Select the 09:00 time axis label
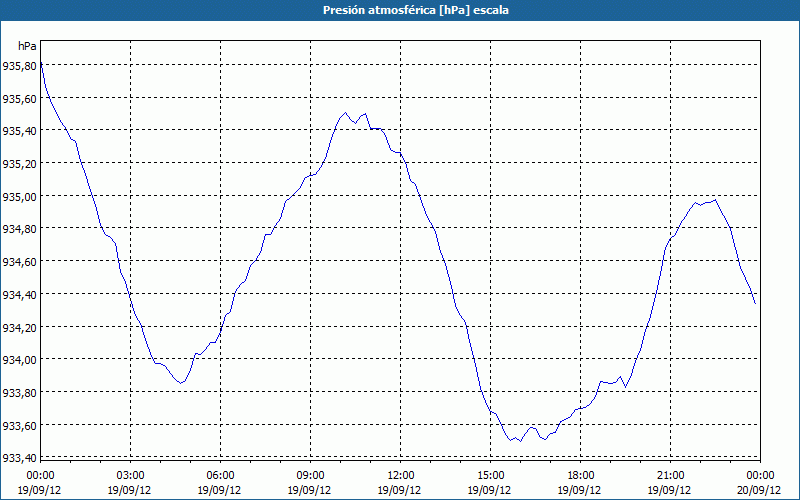Viewport: 800px width, 500px height. click(310, 476)
